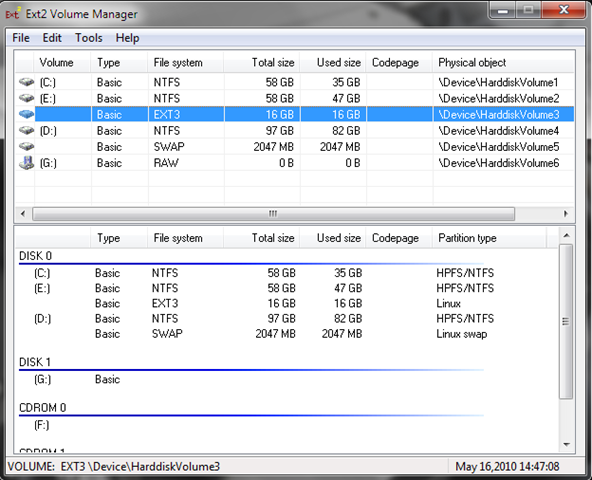Select the (G:) volume in top list
Viewport: 592px width, 480px height.
[x=48, y=163]
